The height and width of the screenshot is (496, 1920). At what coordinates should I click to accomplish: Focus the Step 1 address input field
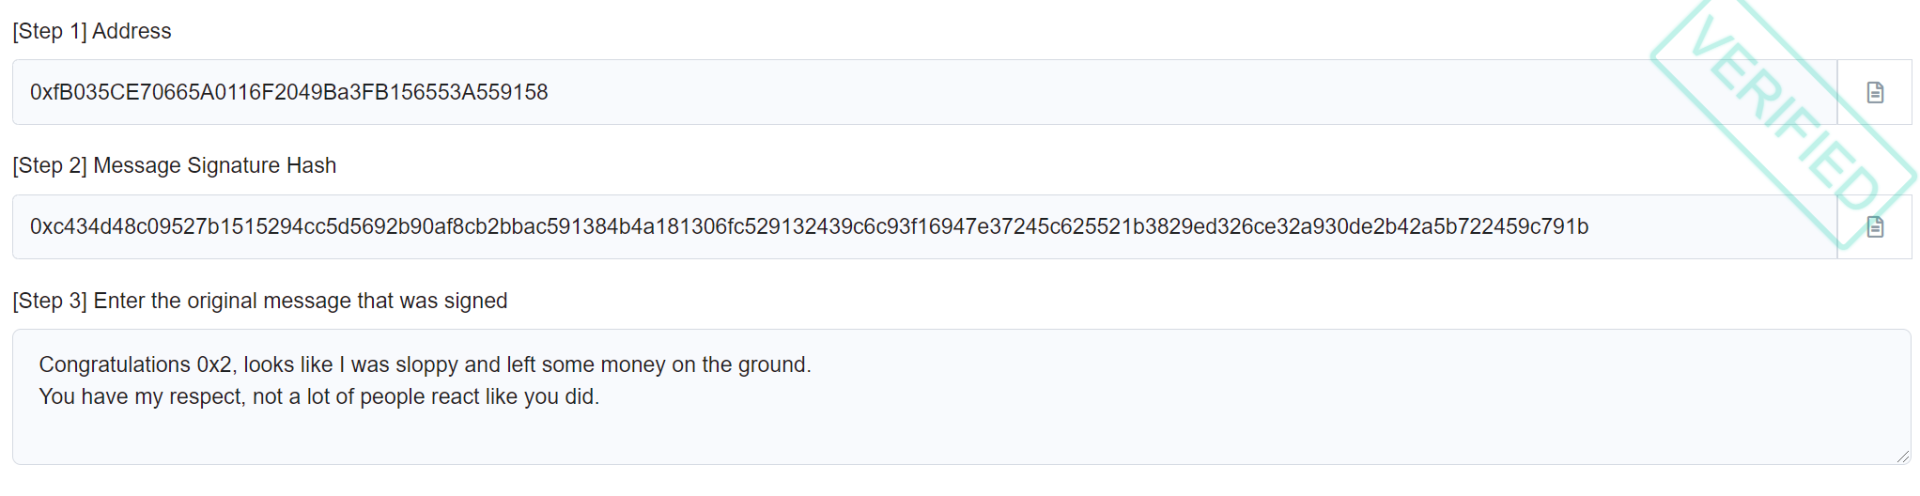(1000, 92)
